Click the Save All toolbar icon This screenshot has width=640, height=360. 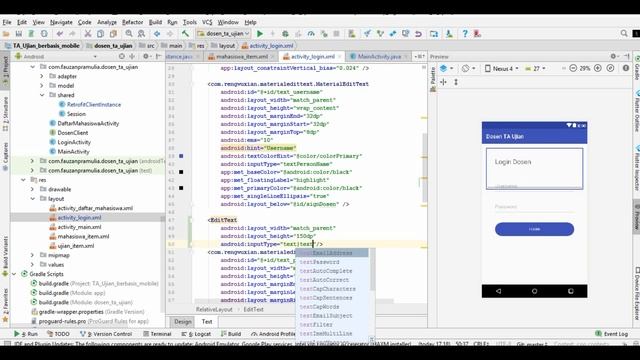[x=19, y=34]
